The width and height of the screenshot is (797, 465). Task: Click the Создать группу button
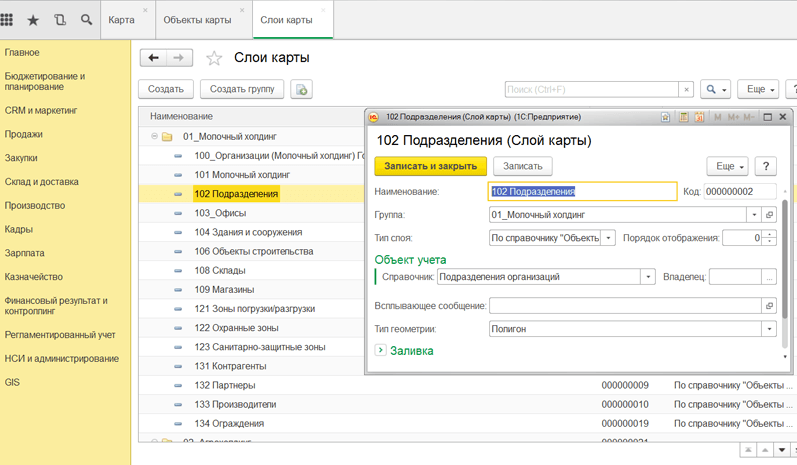click(x=242, y=89)
